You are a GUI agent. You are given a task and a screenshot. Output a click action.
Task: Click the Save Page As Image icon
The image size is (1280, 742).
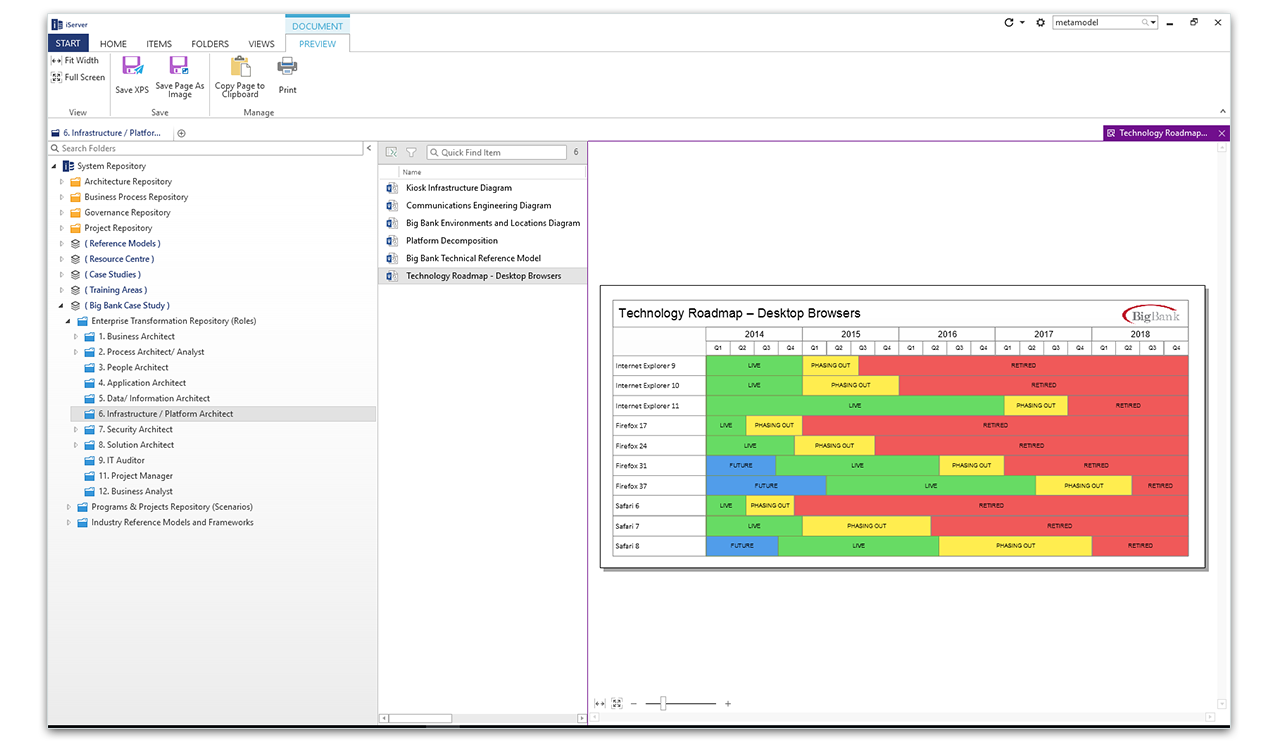click(x=179, y=66)
